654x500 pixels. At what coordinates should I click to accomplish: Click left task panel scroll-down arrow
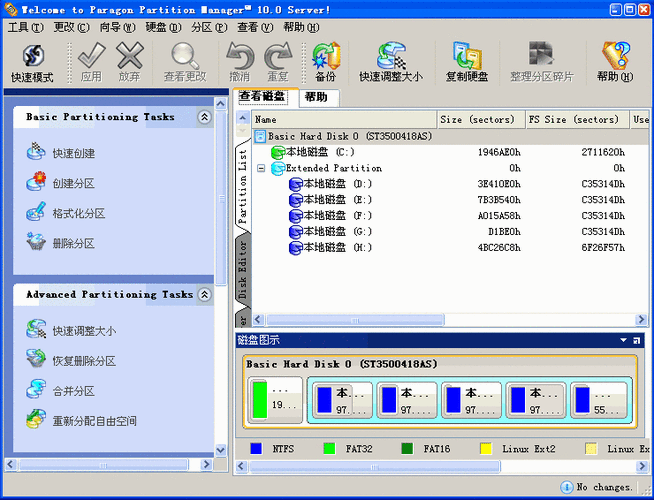[x=221, y=450]
